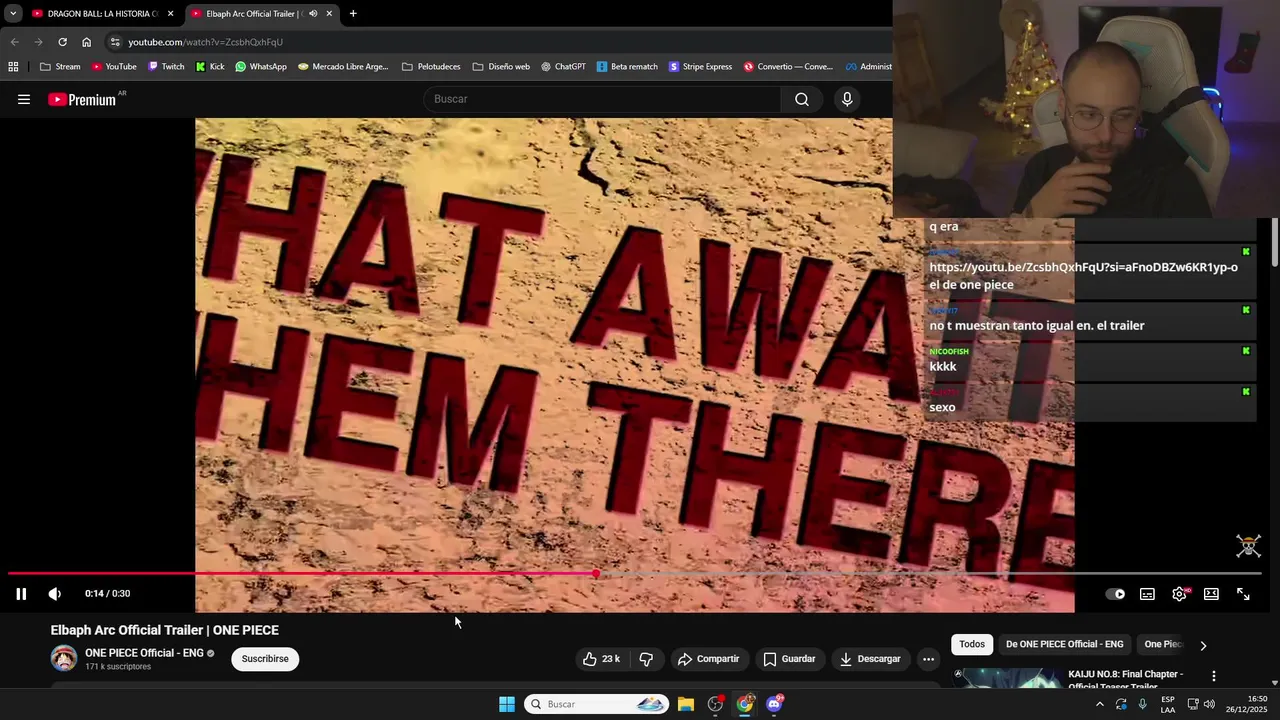Open ONE PIECE Official - ENG channel name
Screen dimensions: 1280x720
[x=144, y=653]
